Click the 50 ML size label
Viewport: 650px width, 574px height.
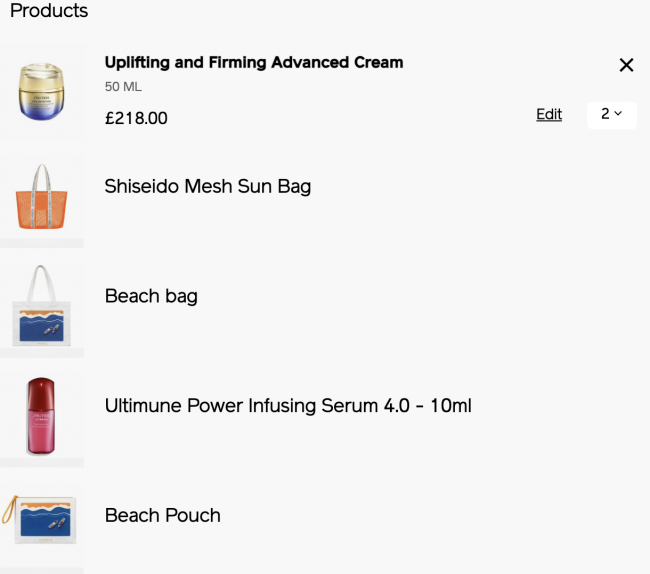tap(123, 87)
